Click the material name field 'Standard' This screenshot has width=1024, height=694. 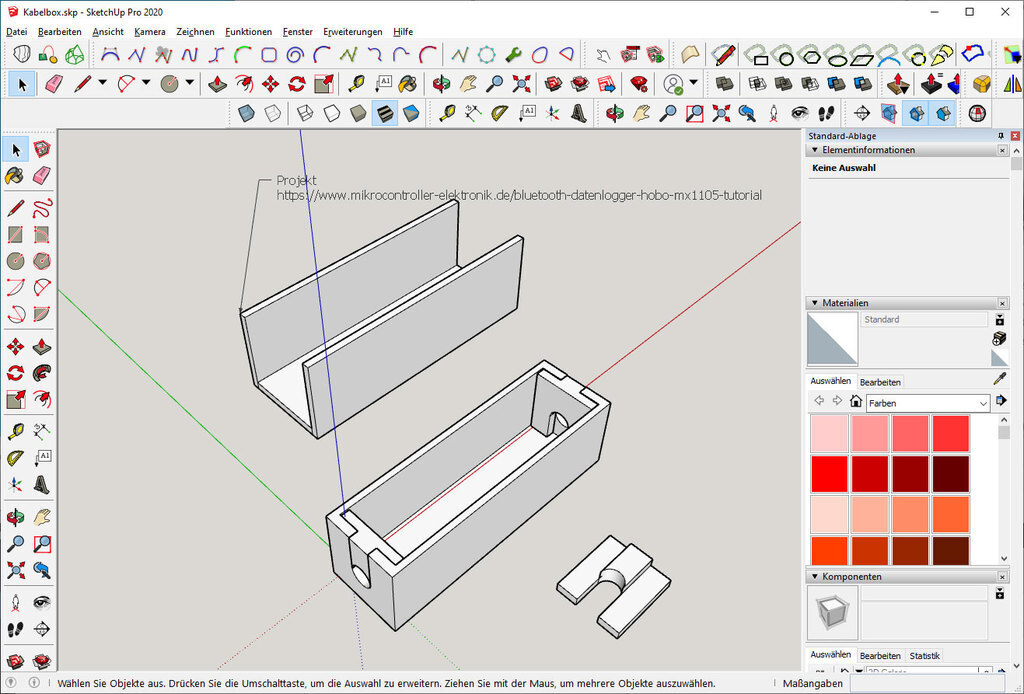[x=923, y=320]
